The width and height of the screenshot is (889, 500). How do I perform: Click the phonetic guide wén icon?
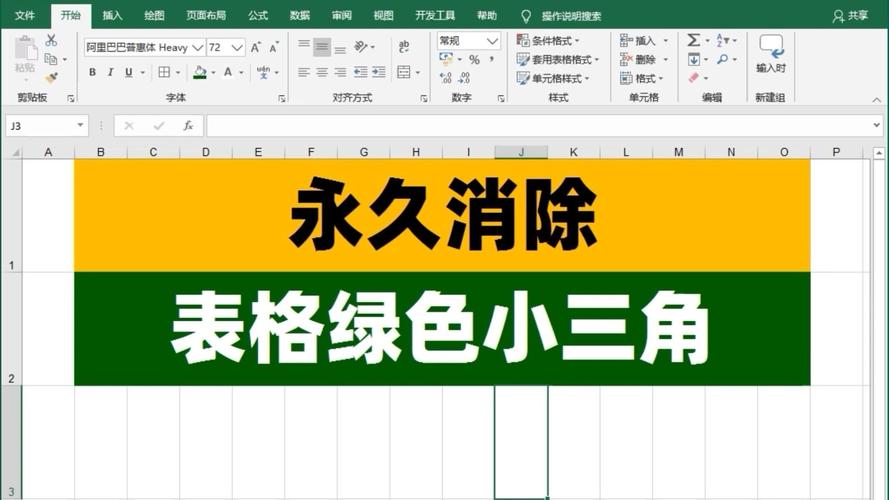pyautogui.click(x=264, y=72)
